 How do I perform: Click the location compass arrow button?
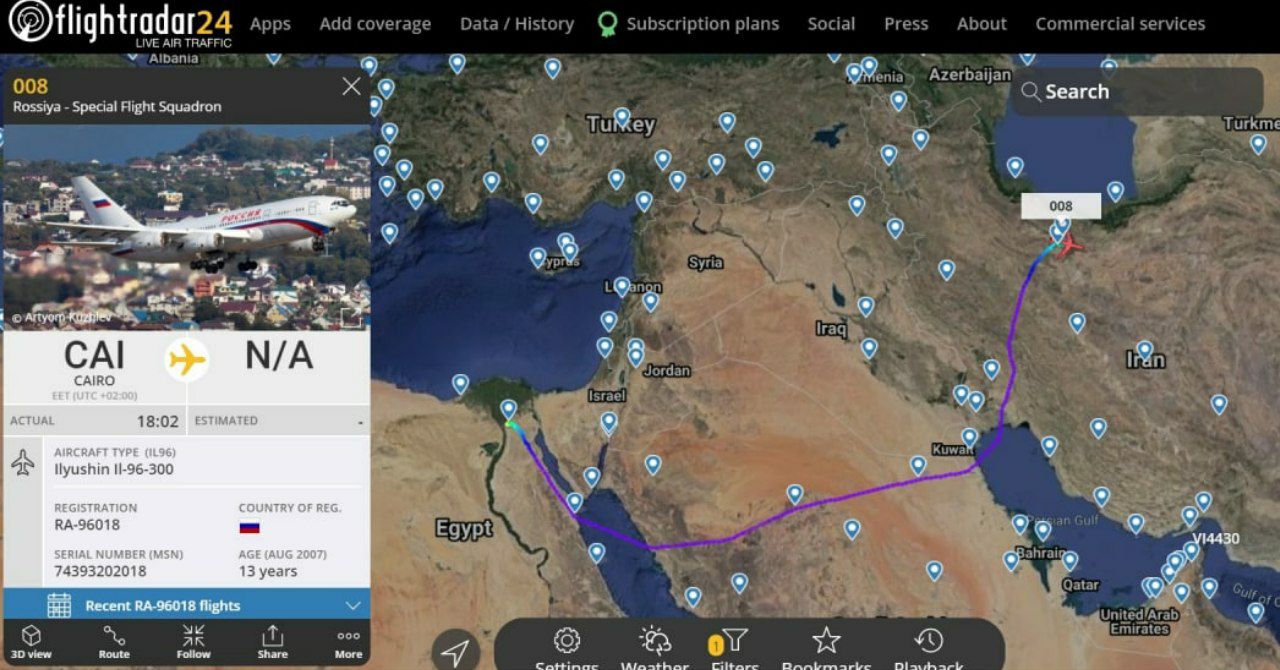point(455,650)
